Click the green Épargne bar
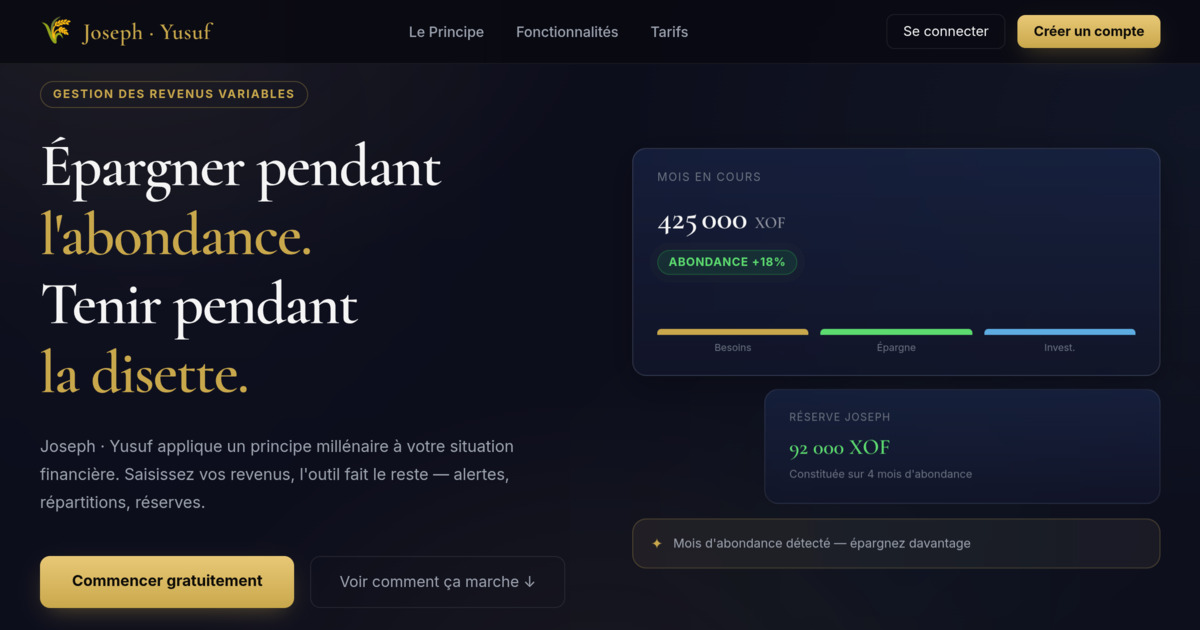 pyautogui.click(x=896, y=332)
